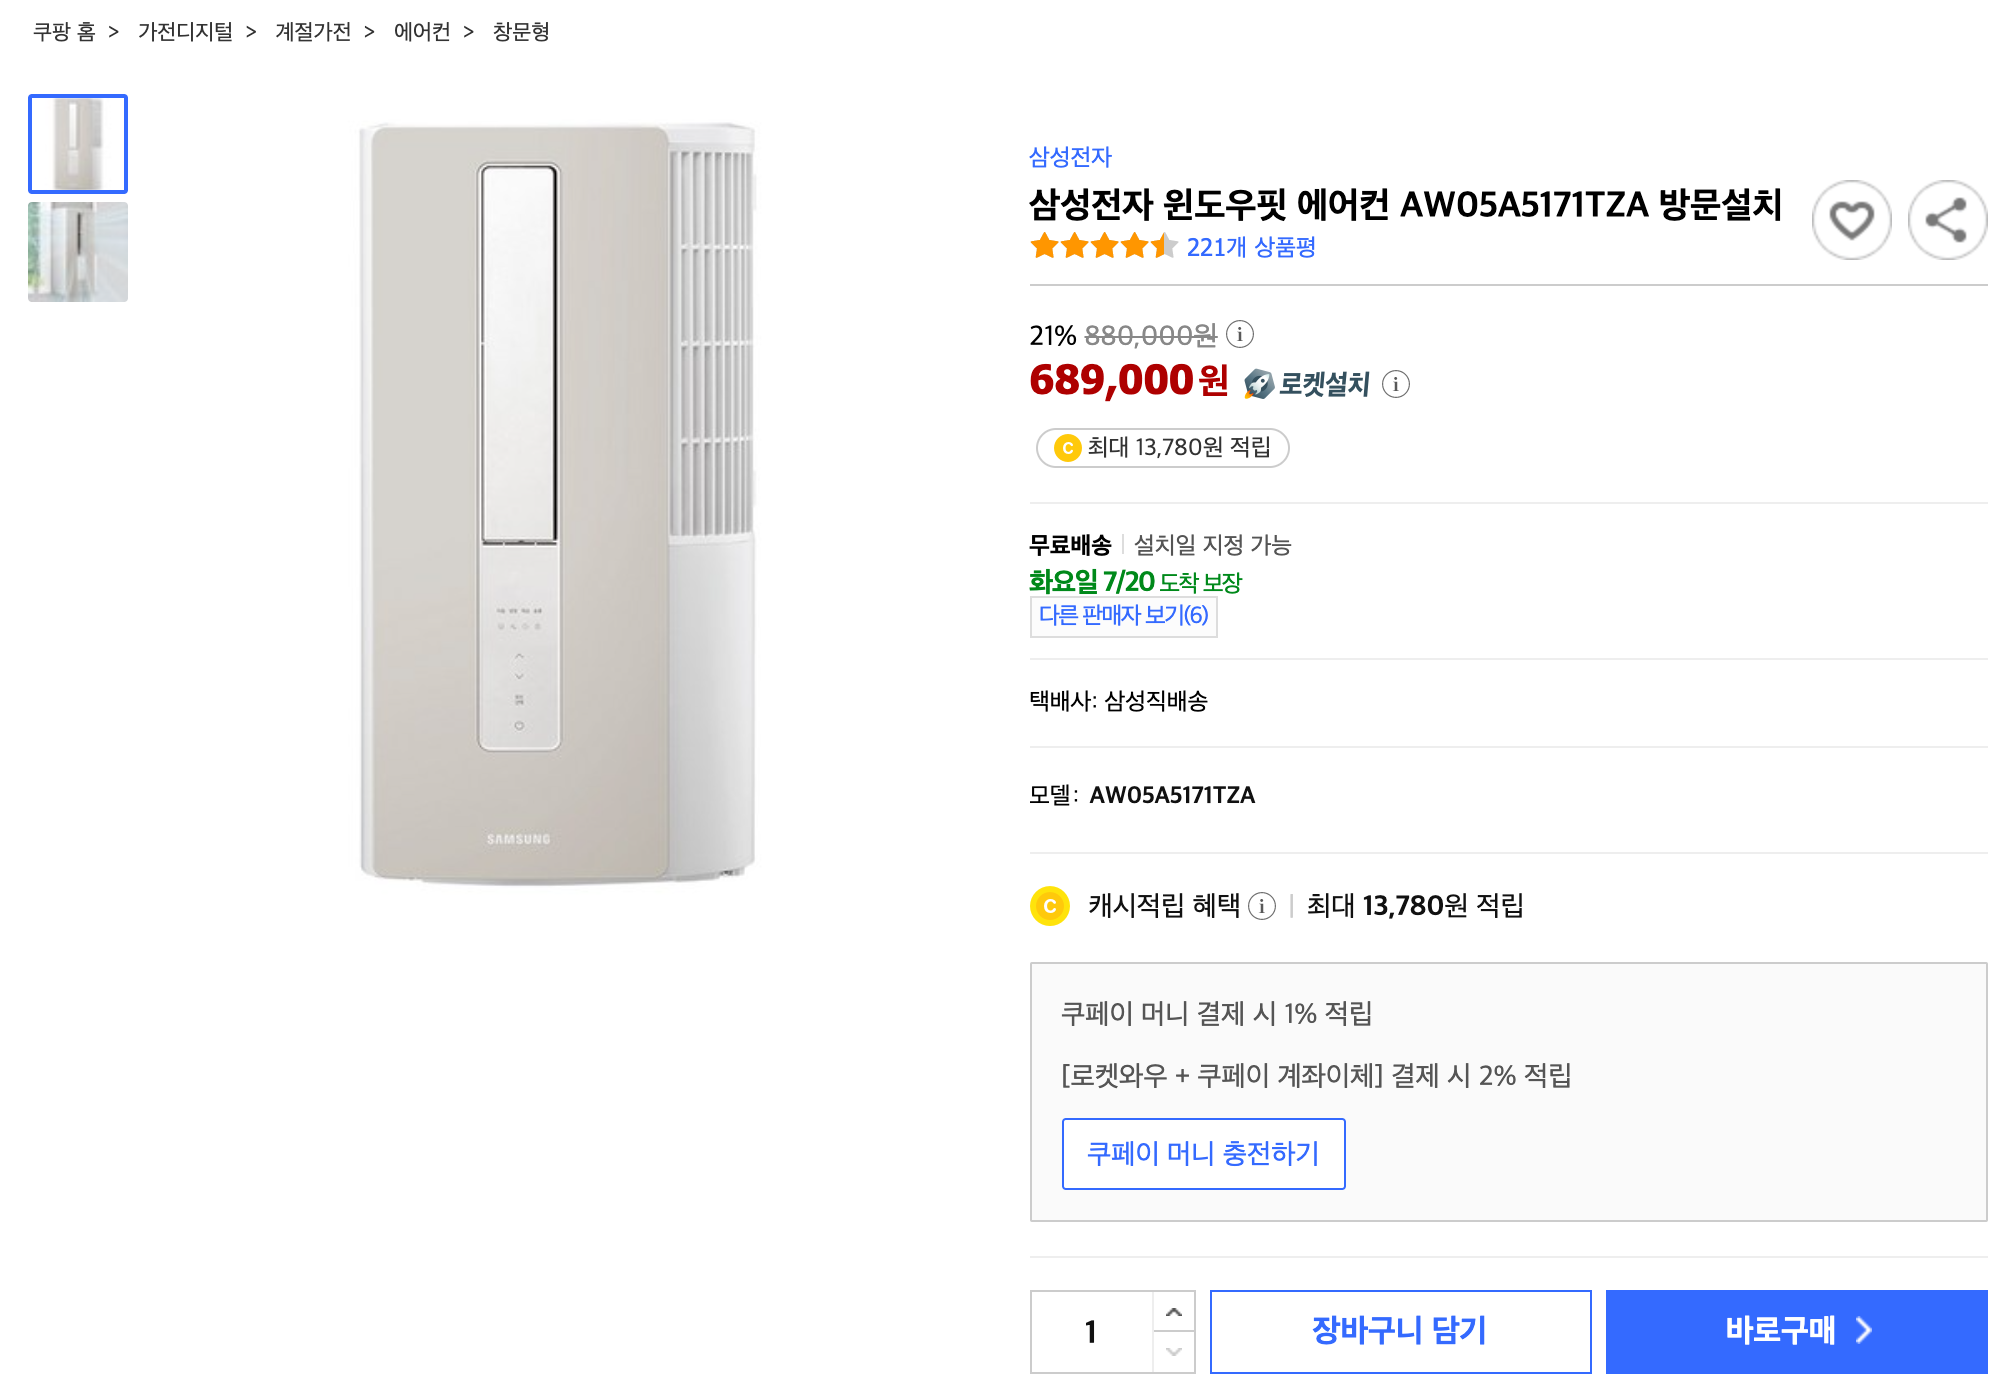Select the second product thumbnail
The height and width of the screenshot is (1394, 2012).
point(78,252)
